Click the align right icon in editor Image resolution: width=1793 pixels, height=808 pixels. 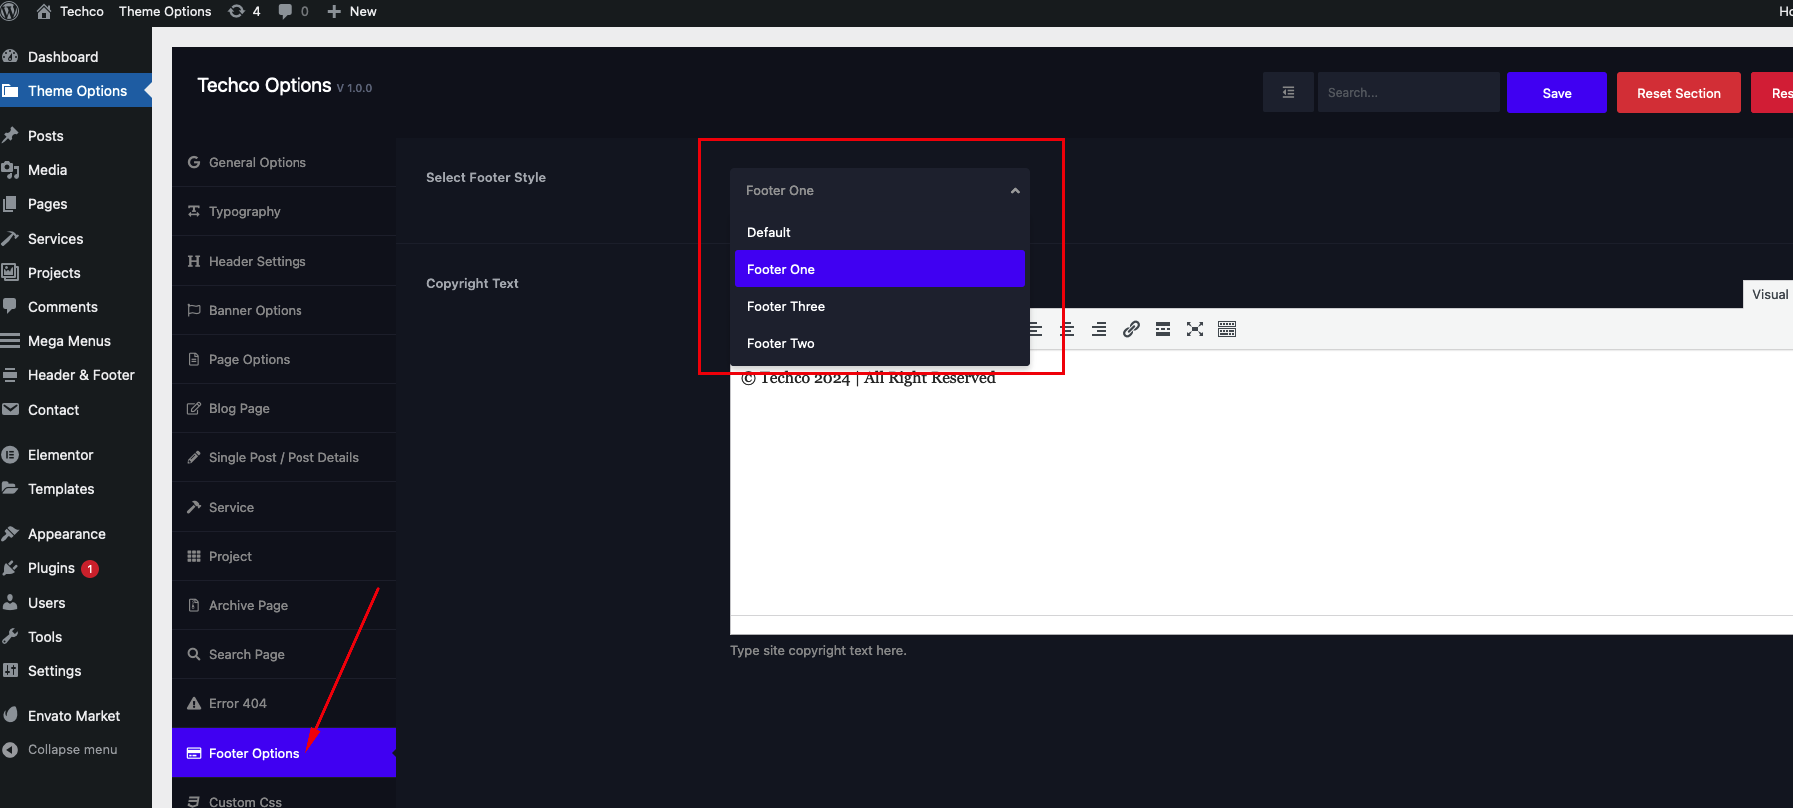pos(1099,329)
